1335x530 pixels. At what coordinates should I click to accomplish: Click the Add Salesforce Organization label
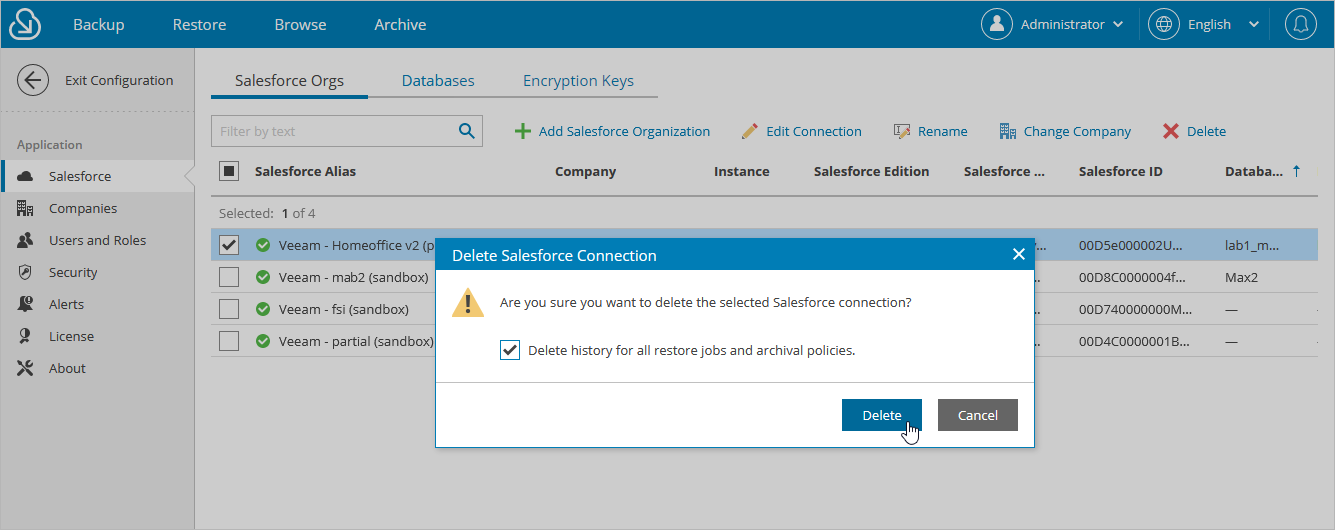click(624, 131)
